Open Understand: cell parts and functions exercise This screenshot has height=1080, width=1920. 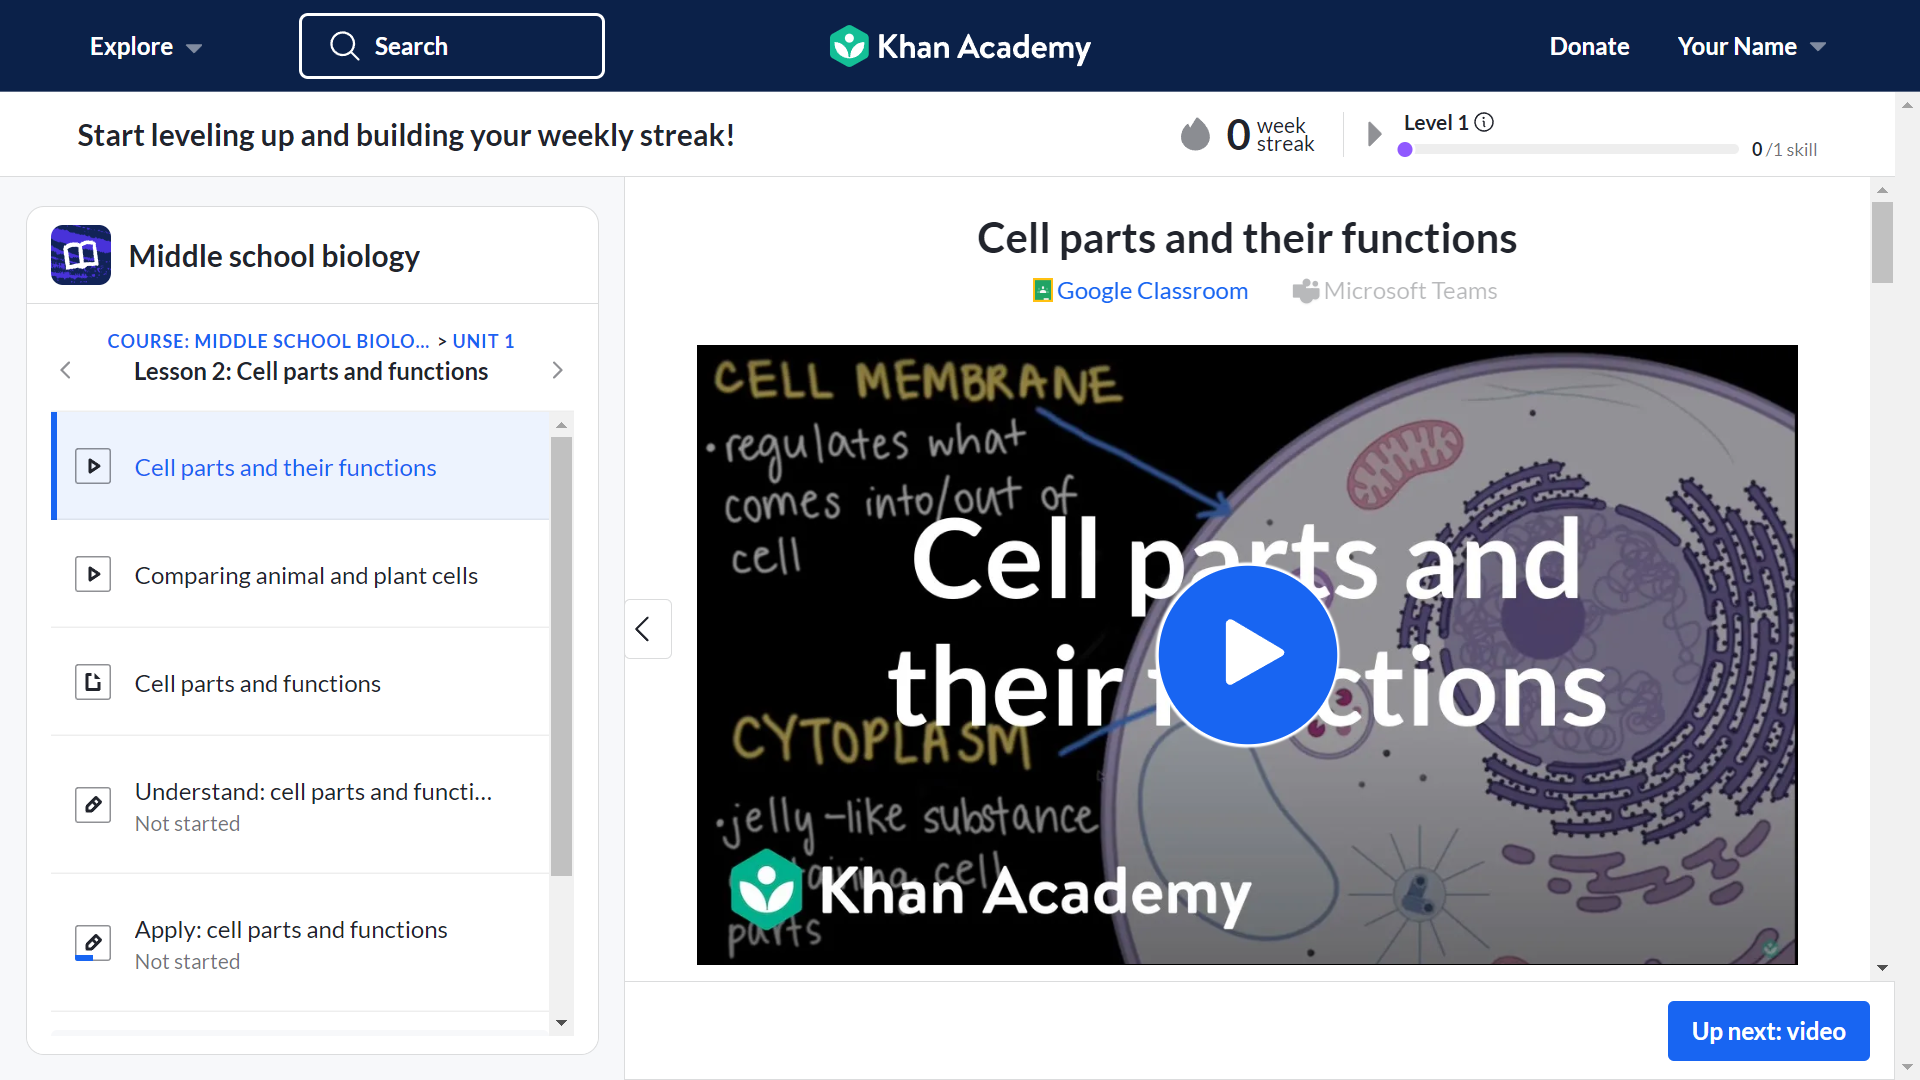pos(301,806)
